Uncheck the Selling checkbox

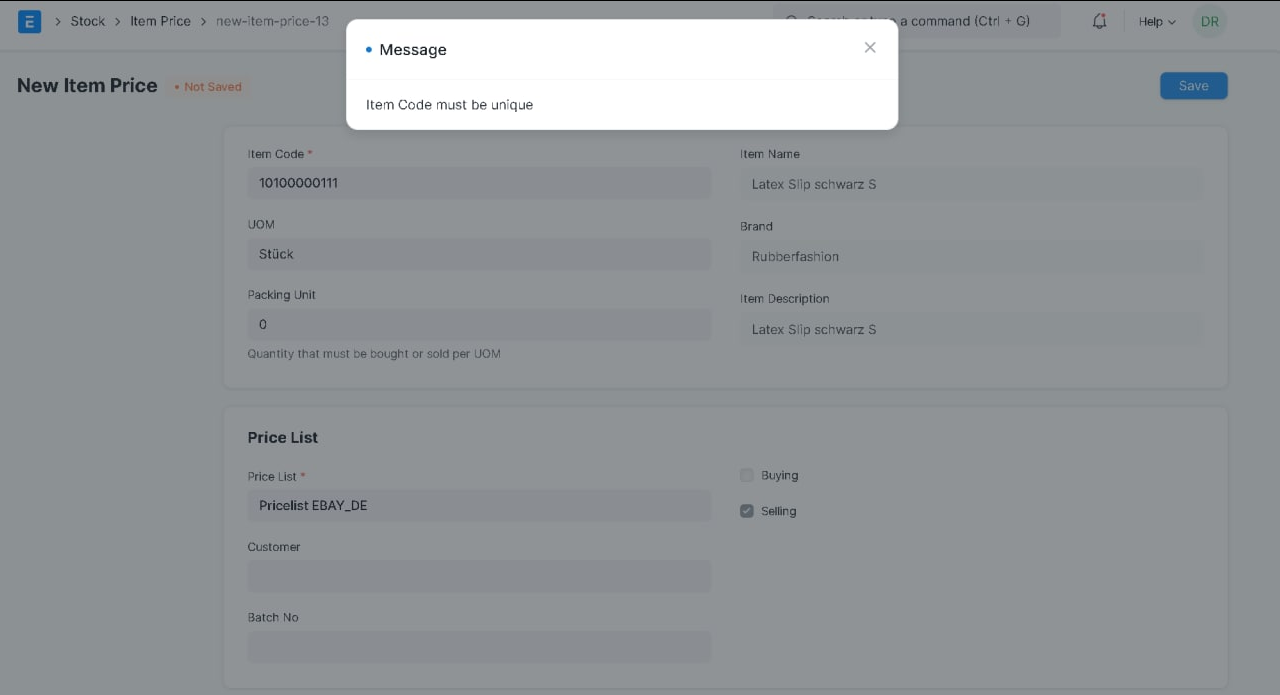pos(747,510)
